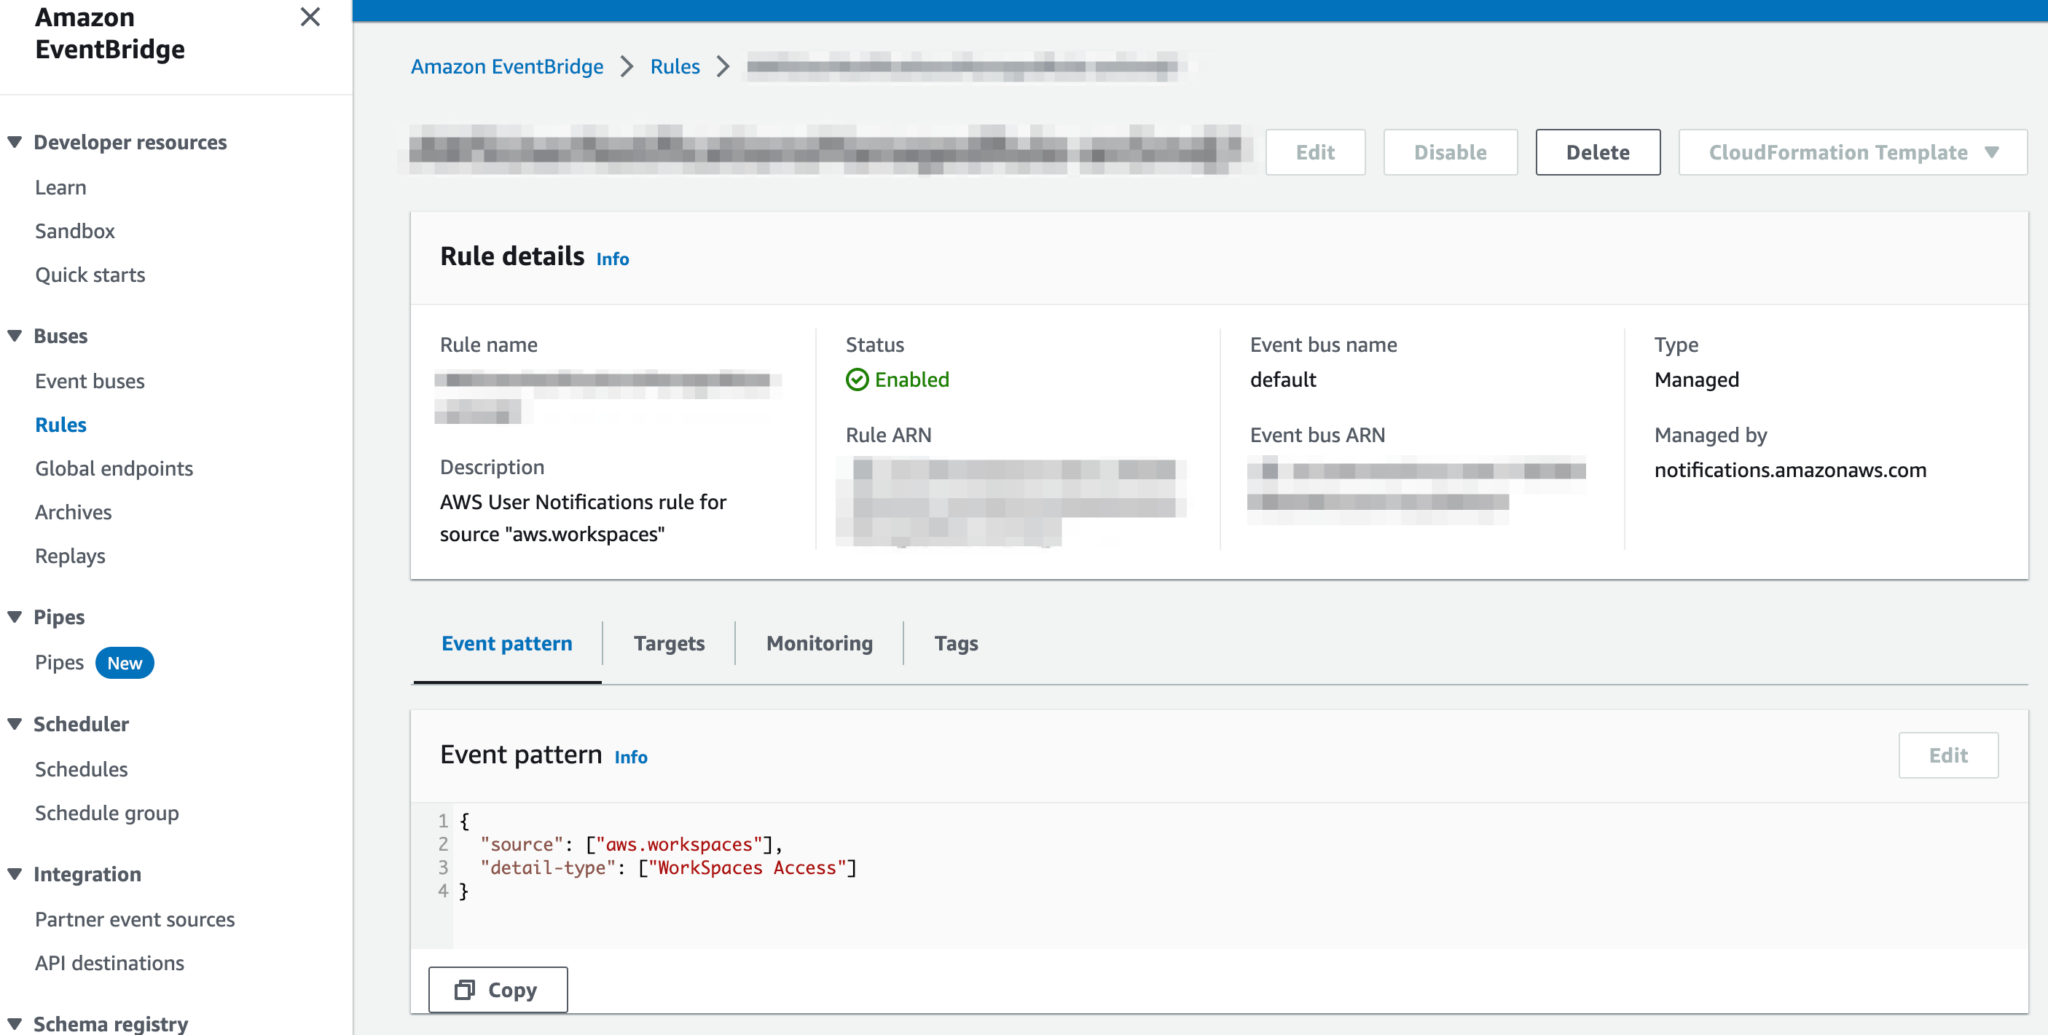
Task: Open the CloudFormation Template dropdown
Action: (1851, 152)
